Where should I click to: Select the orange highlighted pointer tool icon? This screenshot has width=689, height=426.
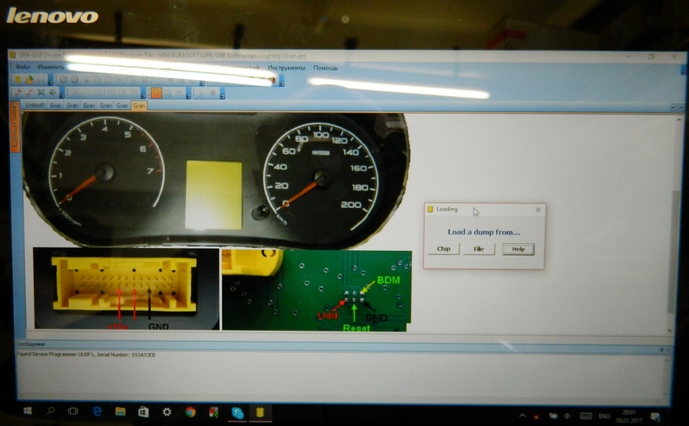tap(156, 93)
